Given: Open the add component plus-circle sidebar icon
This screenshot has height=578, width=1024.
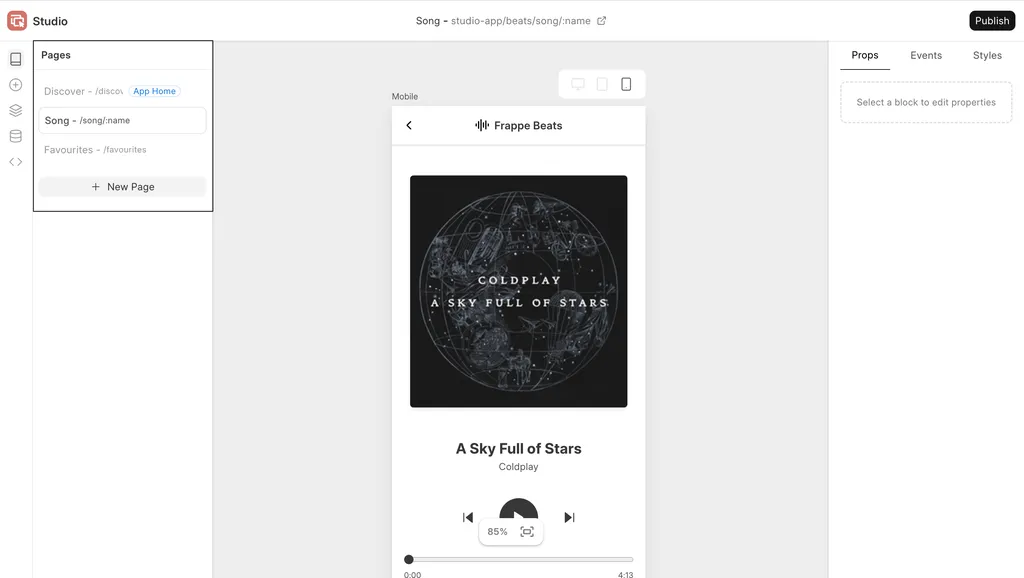Looking at the screenshot, I should (x=16, y=85).
